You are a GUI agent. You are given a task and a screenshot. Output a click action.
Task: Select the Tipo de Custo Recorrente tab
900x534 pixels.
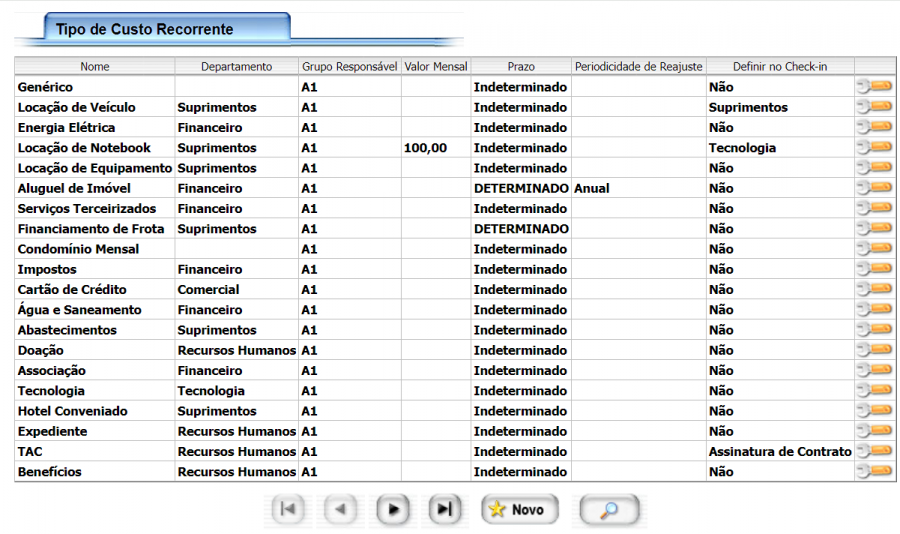[145, 29]
